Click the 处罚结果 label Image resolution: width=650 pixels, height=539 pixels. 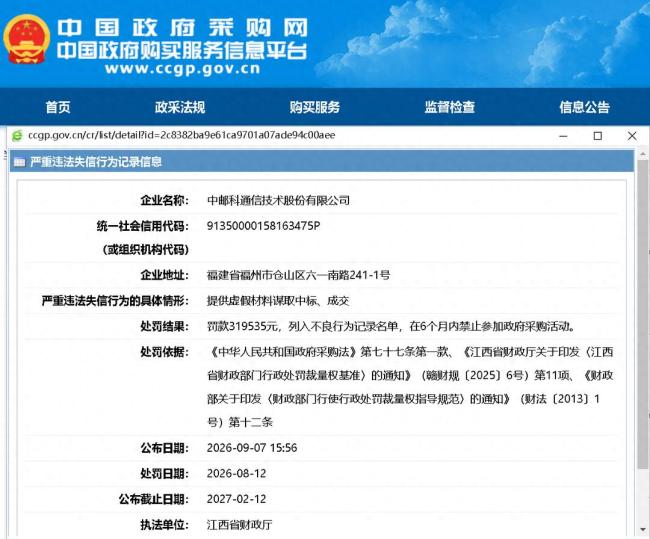[x=165, y=326]
